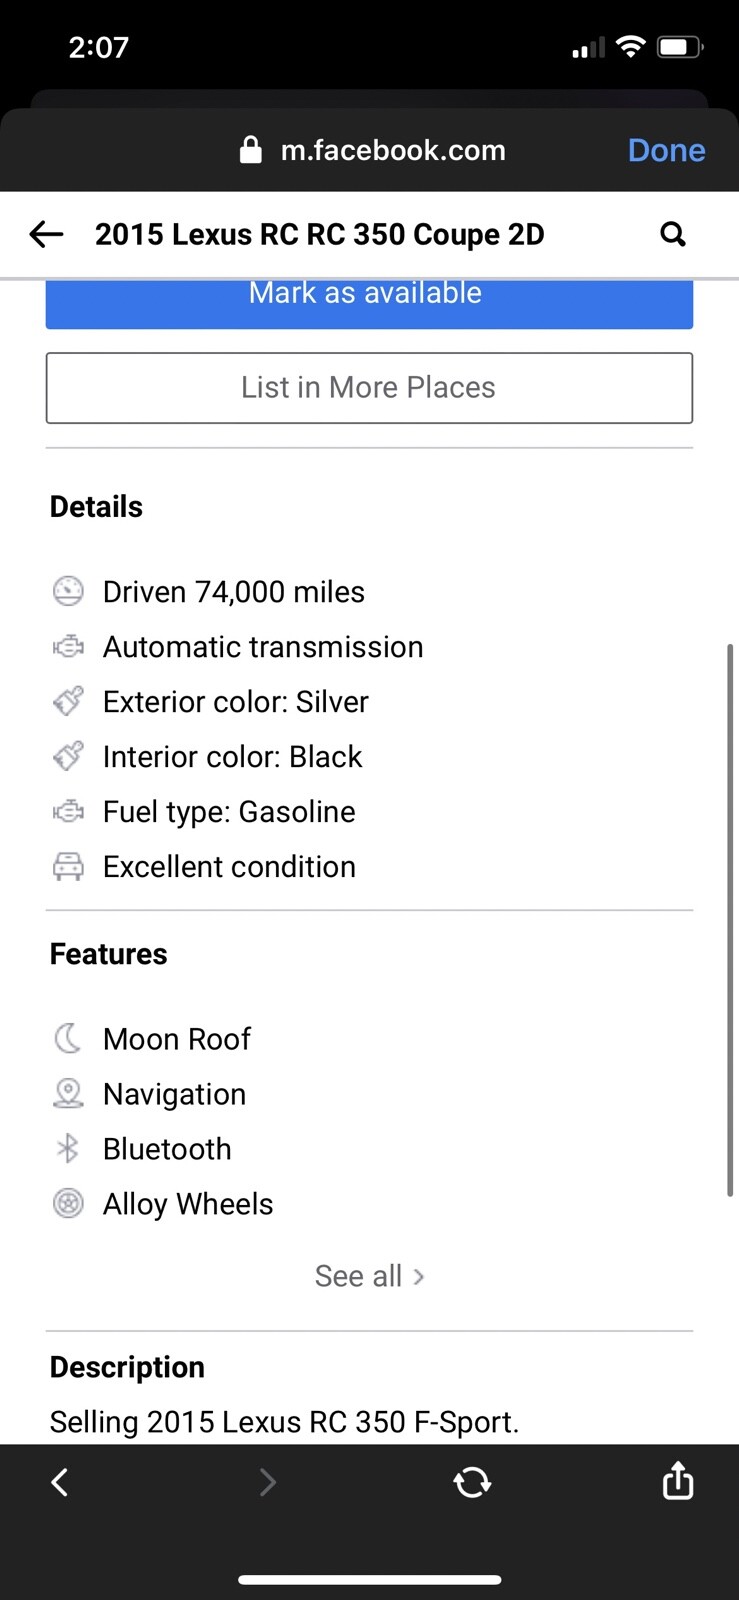
Task: Tap the listing description text
Action: pos(284,1421)
